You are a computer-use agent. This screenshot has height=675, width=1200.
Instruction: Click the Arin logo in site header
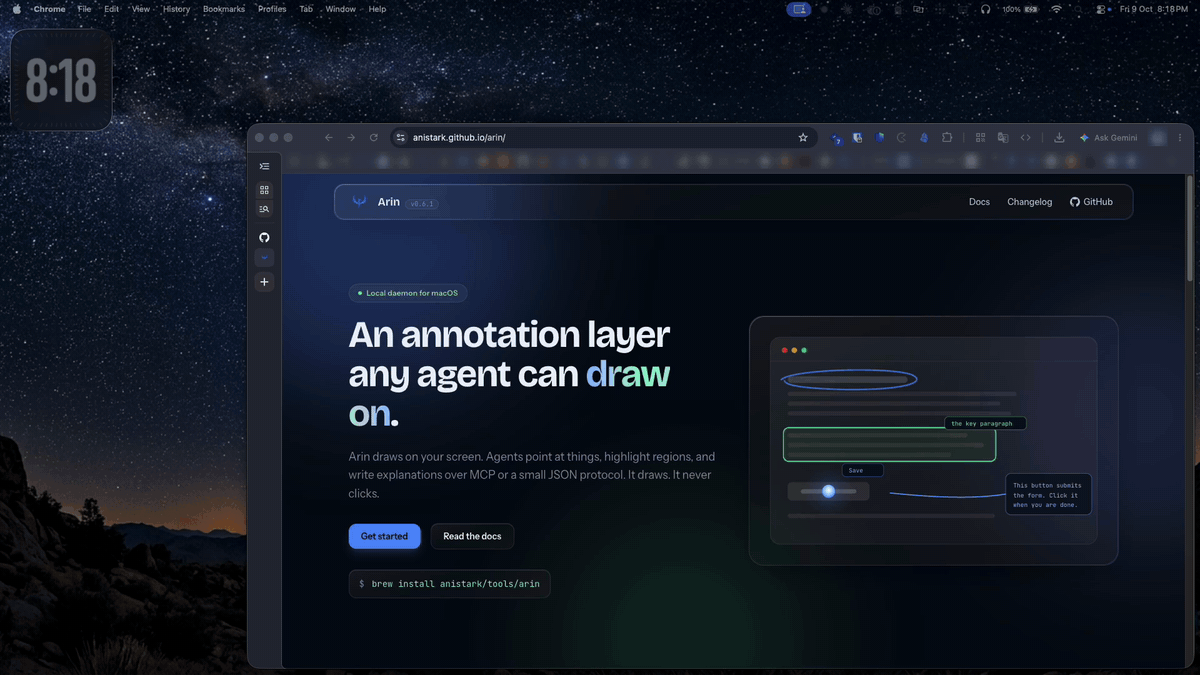click(x=359, y=202)
